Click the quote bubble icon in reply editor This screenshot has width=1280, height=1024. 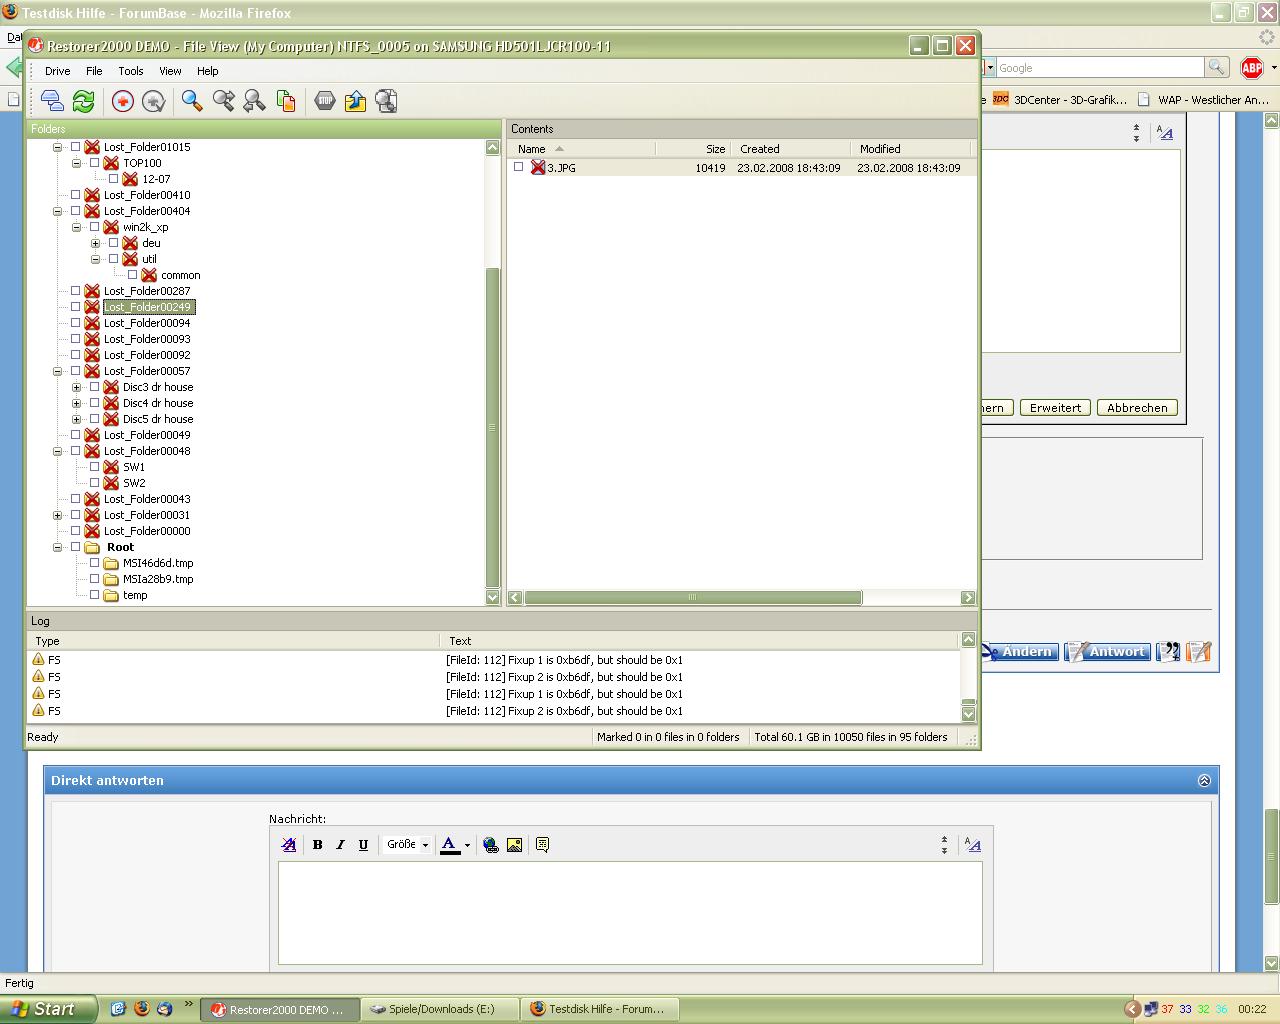pyautogui.click(x=542, y=845)
